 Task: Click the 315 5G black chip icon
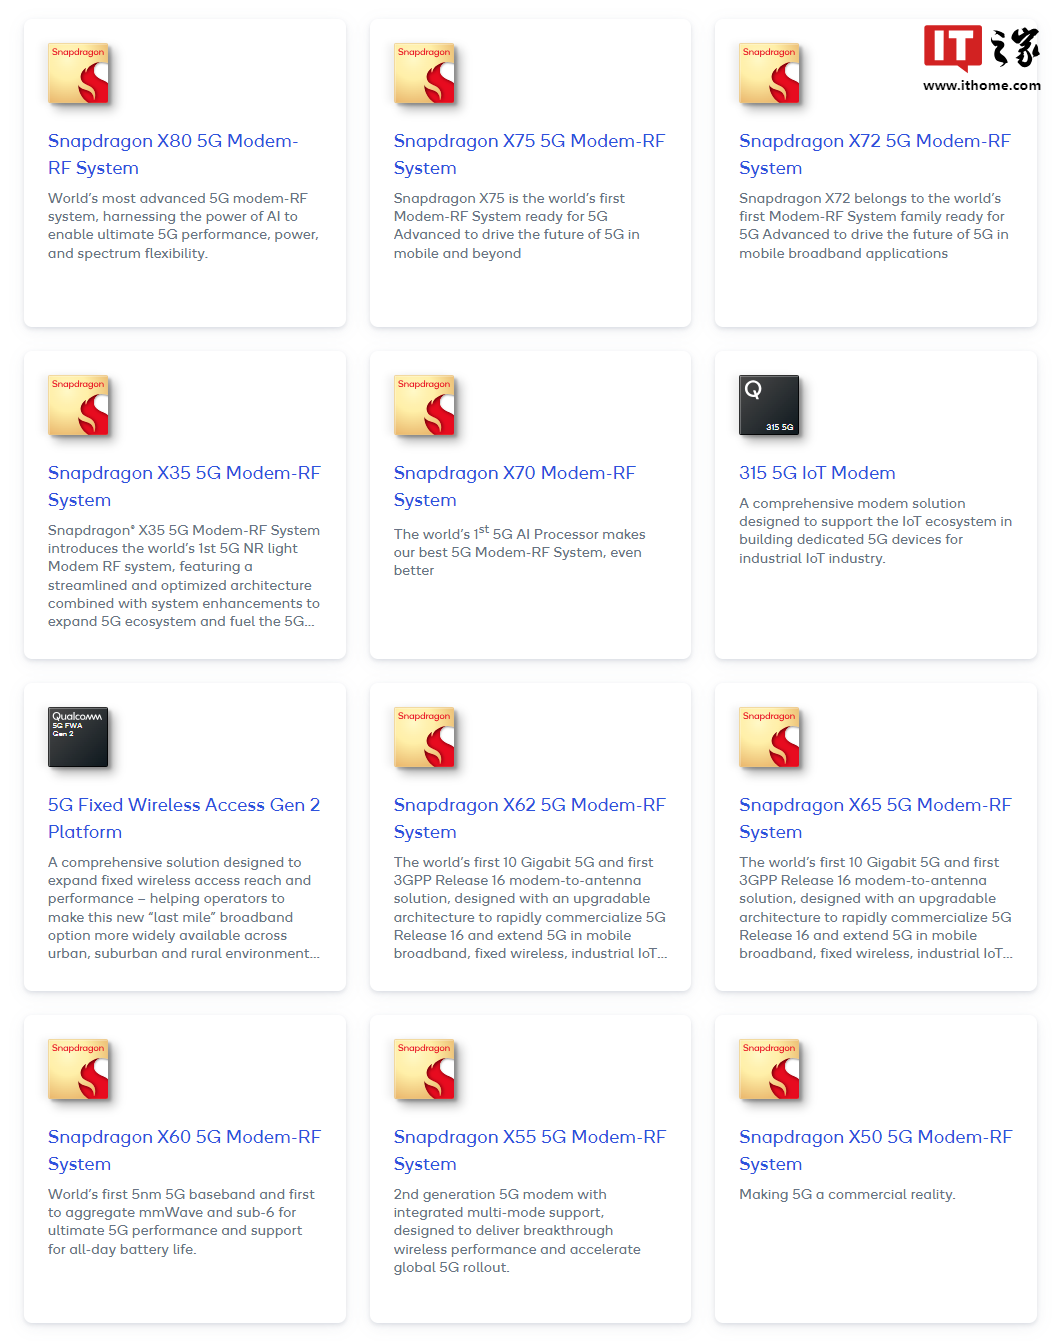(x=769, y=405)
